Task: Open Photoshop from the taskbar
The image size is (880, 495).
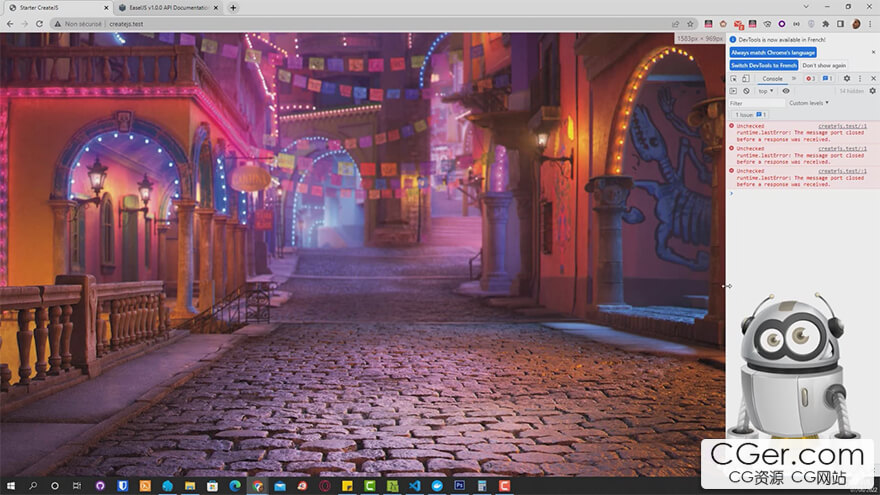Action: click(460, 486)
